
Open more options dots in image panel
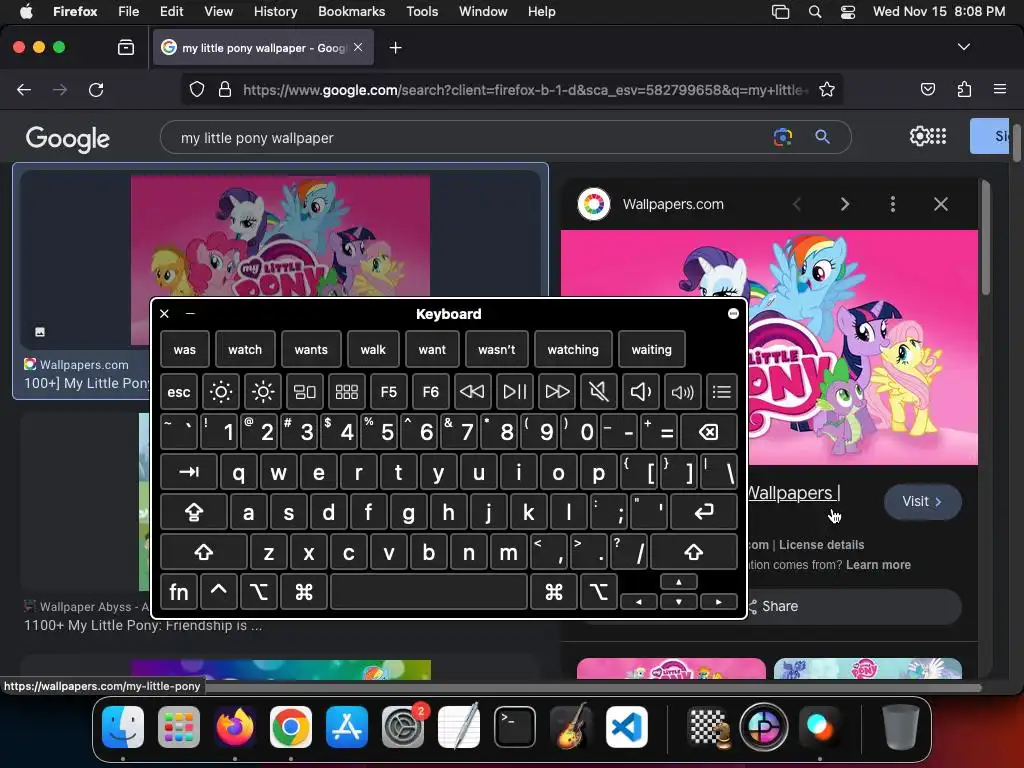pos(893,204)
